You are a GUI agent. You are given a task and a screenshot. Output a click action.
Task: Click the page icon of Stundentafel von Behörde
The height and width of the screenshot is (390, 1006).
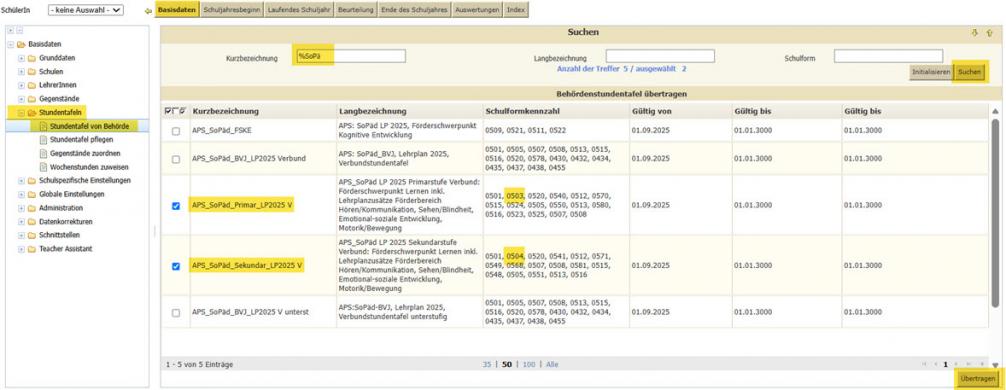click(43, 126)
